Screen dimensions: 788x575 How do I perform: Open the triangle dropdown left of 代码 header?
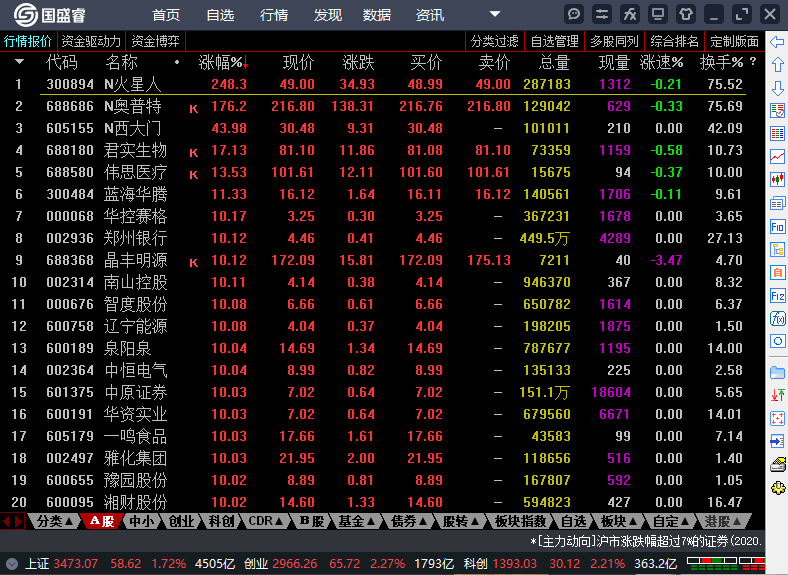pyautogui.click(x=19, y=62)
